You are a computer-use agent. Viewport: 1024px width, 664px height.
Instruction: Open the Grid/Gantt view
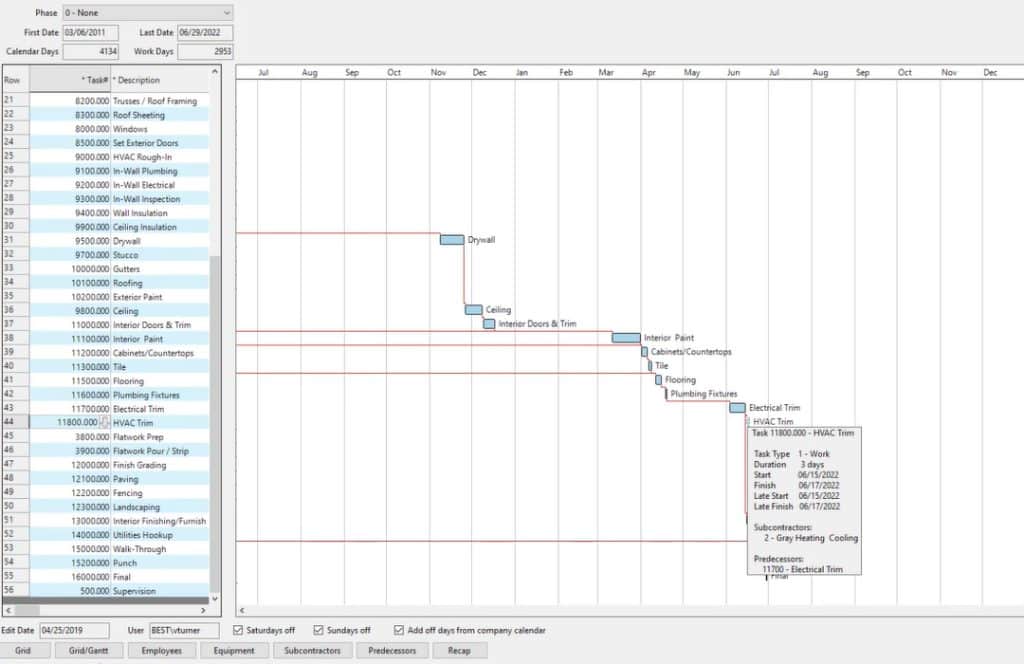[x=89, y=651]
